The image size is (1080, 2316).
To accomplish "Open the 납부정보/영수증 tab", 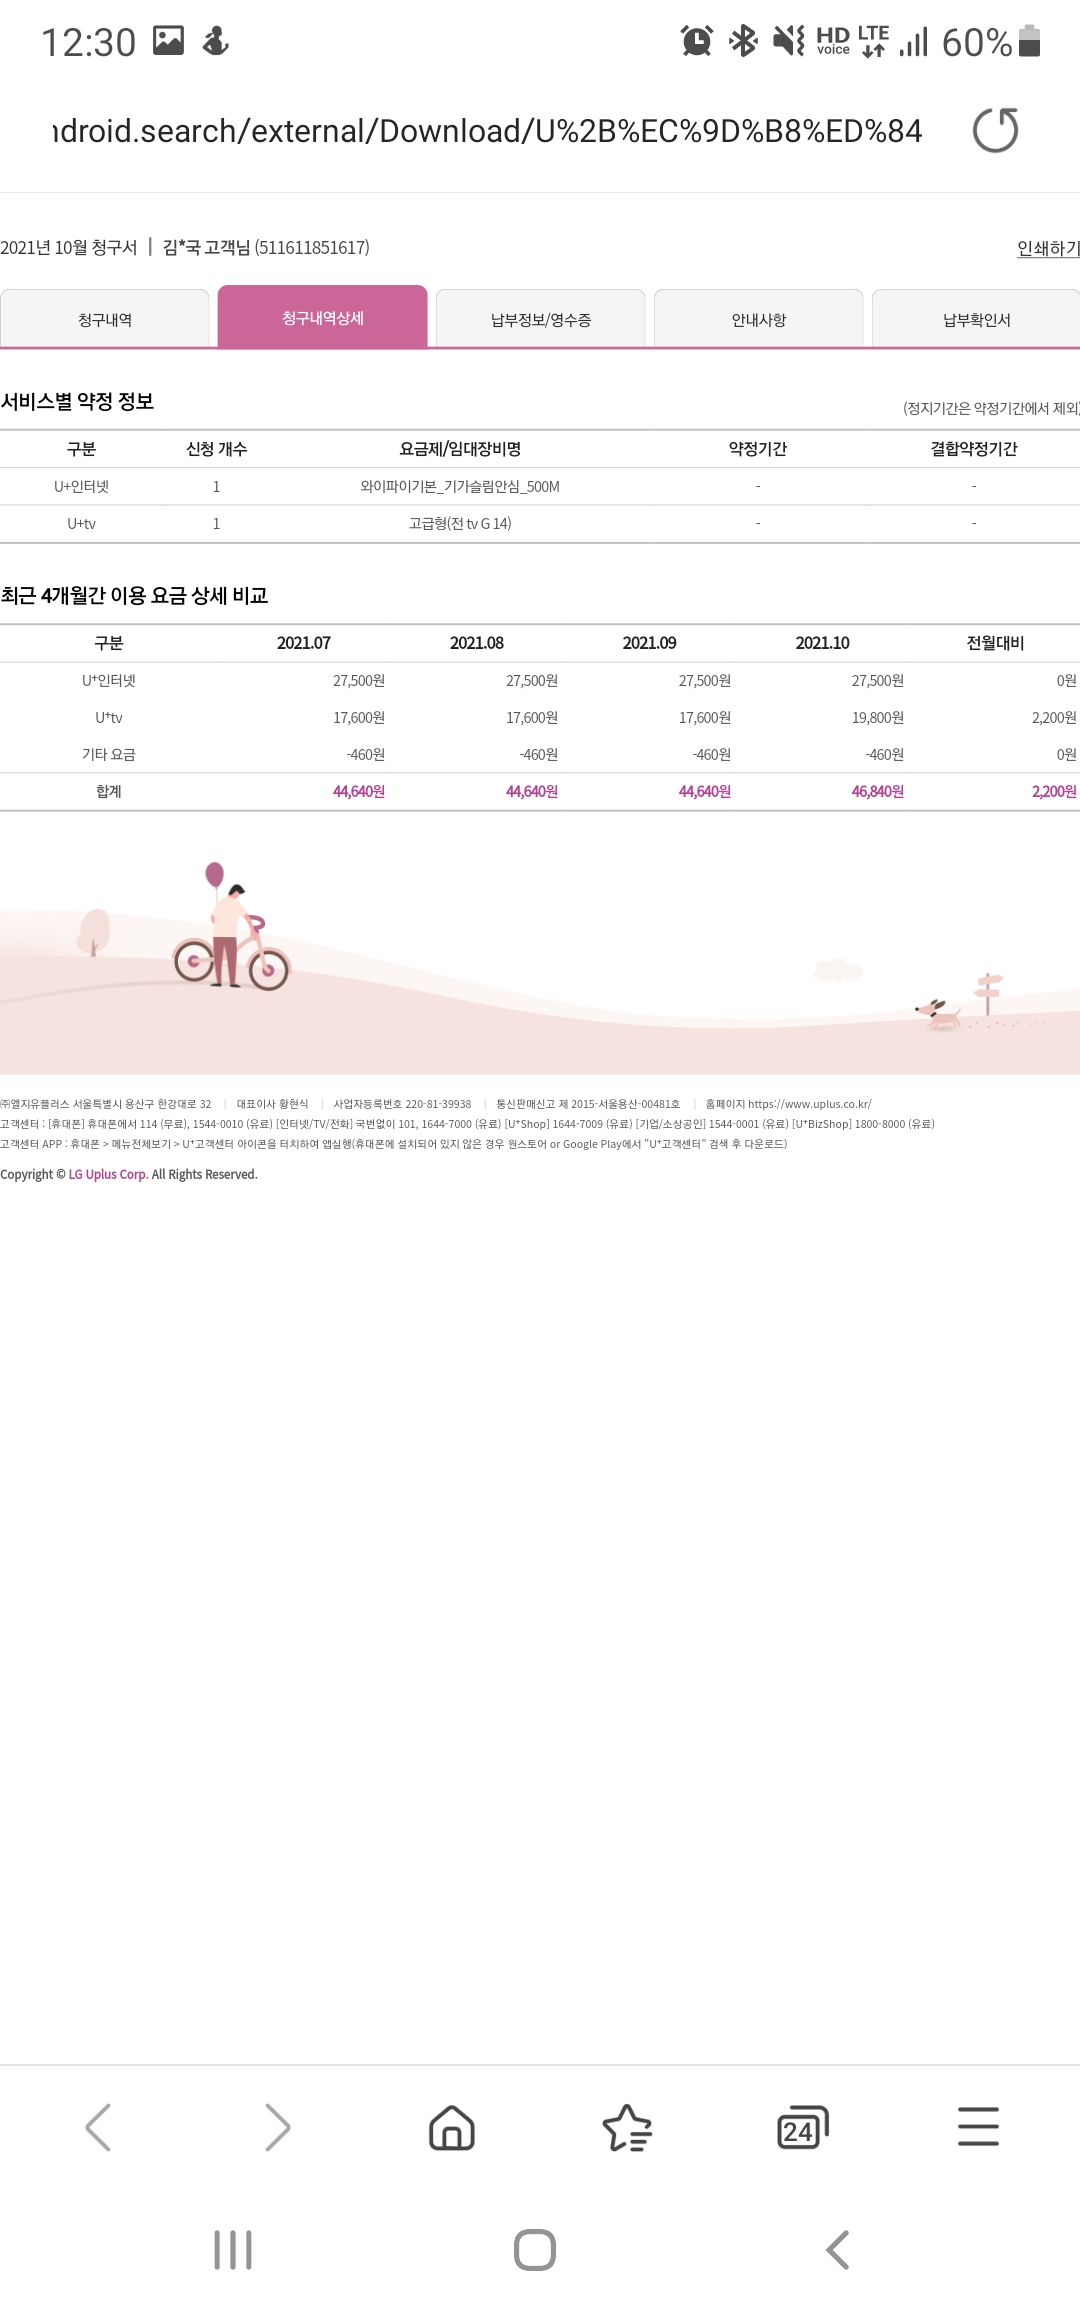I will point(540,320).
